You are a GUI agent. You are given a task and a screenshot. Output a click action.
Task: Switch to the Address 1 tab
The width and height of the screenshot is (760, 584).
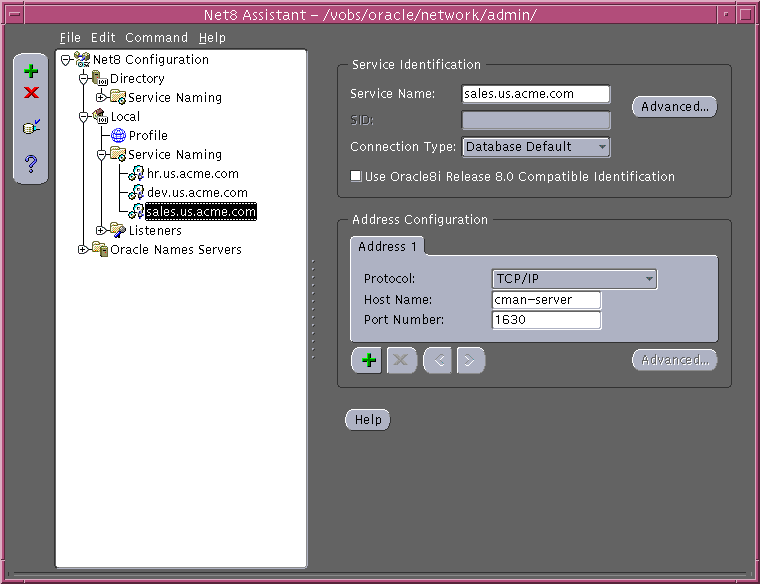click(x=388, y=246)
